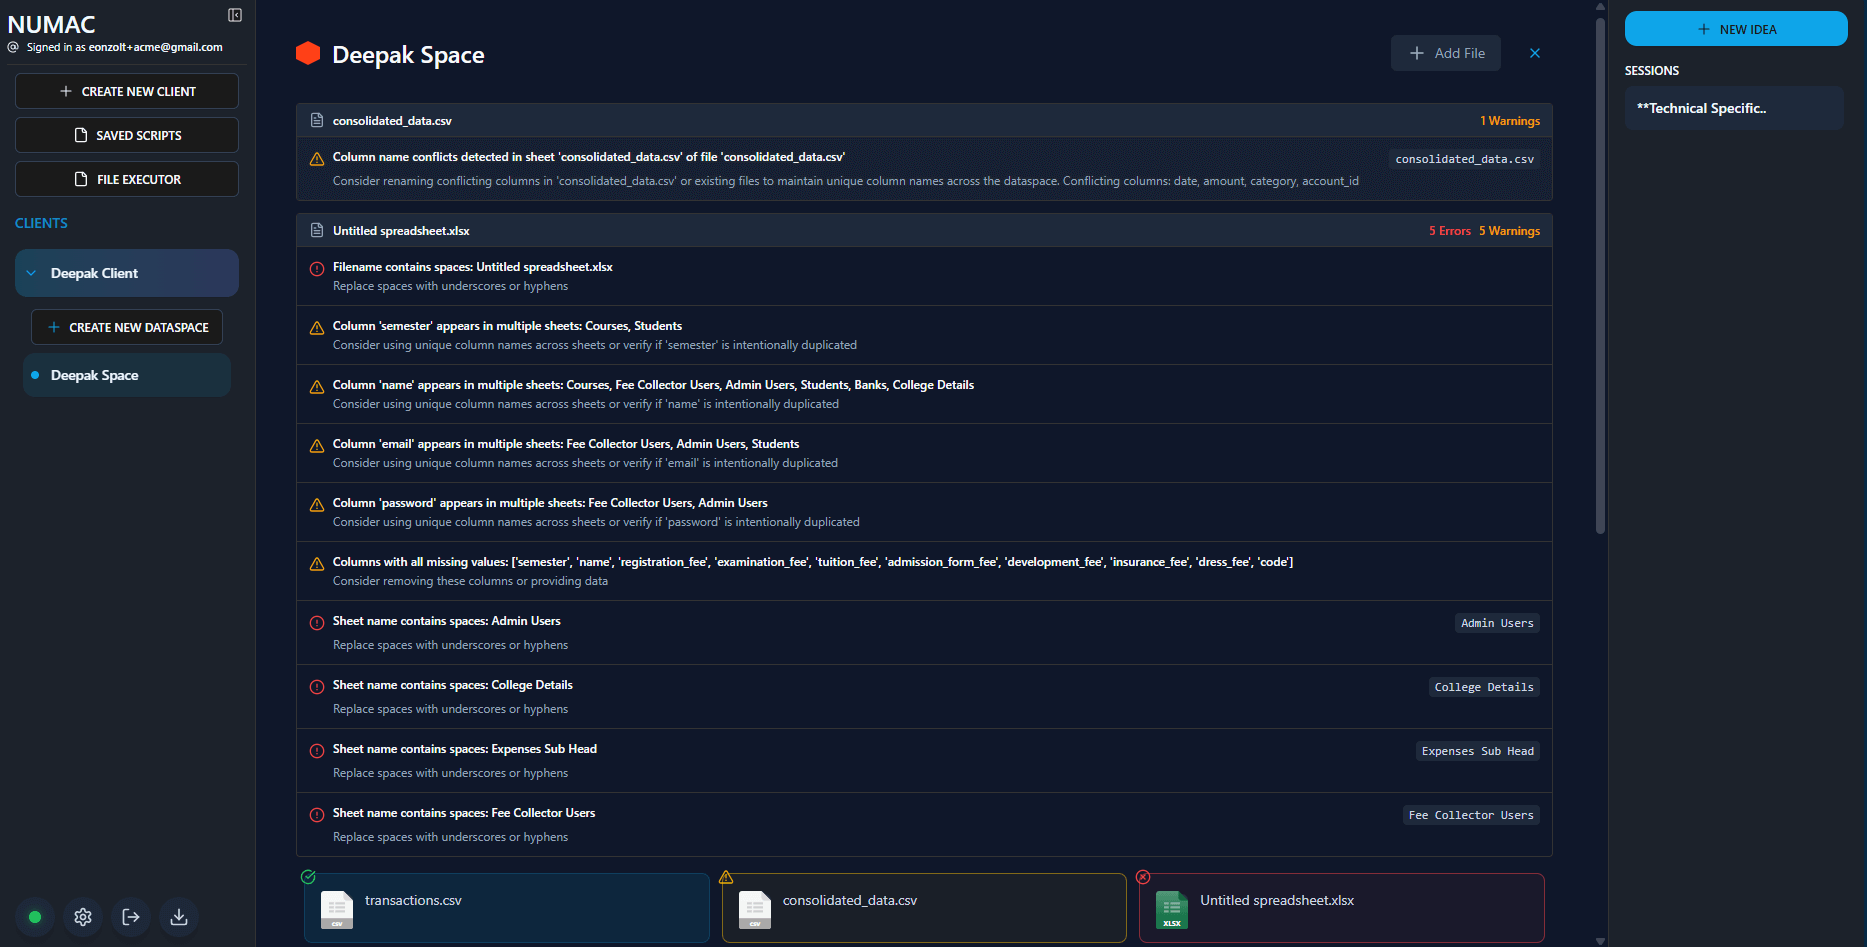Click the Untitled spreadsheet.xlsx file icon
The width and height of the screenshot is (1867, 947).
coord(1172,909)
